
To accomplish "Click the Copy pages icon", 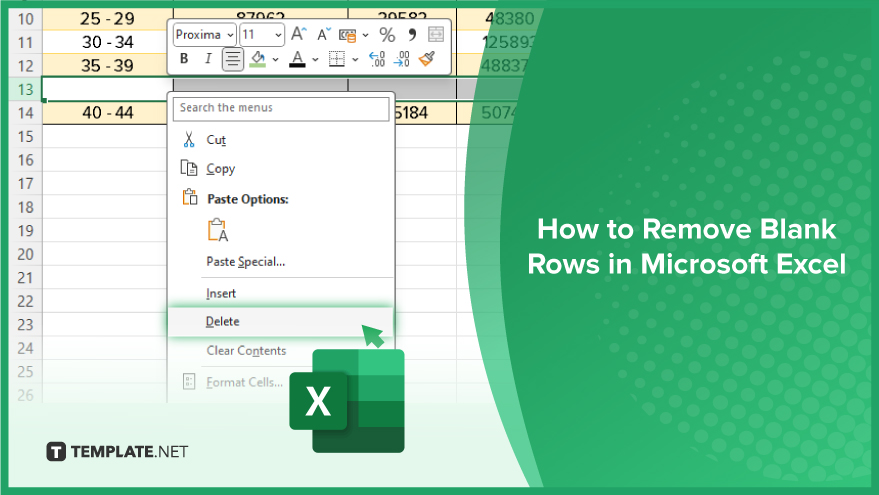I will click(189, 168).
